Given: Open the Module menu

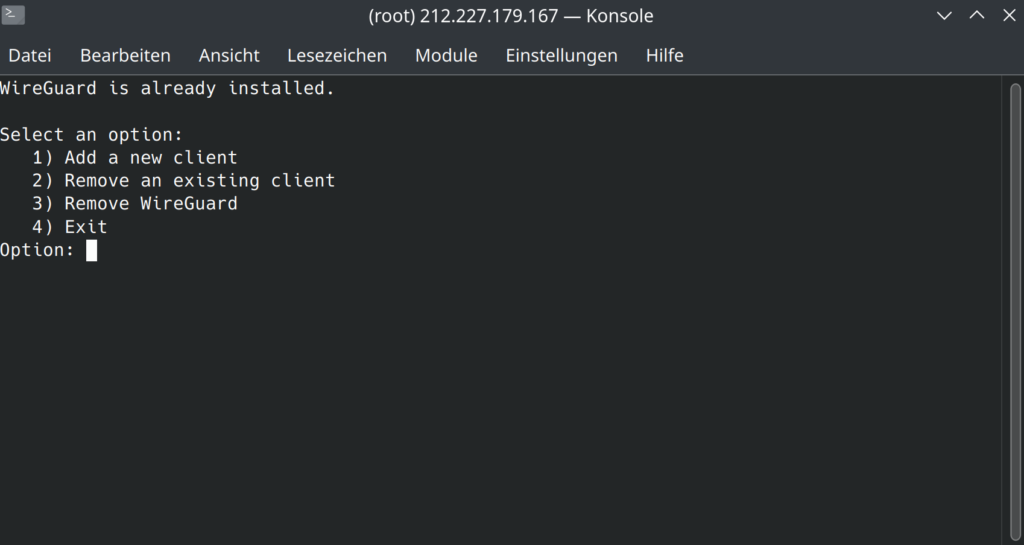Looking at the screenshot, I should point(446,55).
